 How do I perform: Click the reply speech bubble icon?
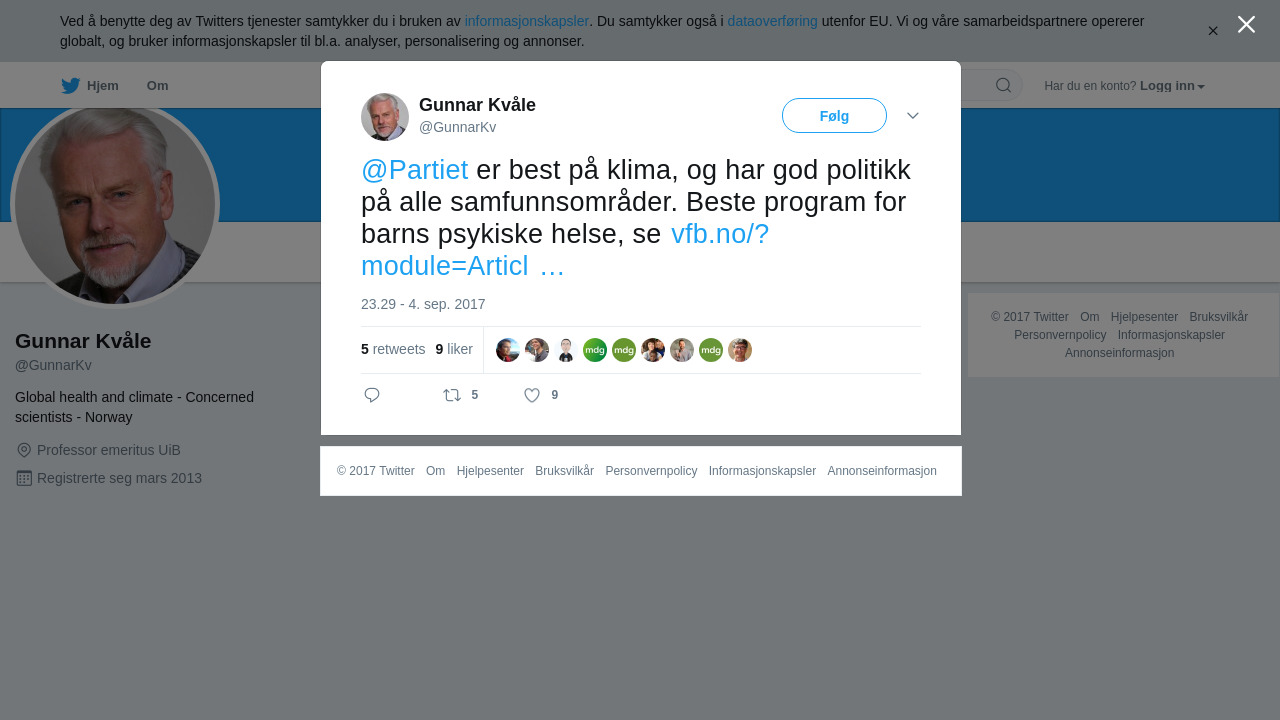(372, 395)
